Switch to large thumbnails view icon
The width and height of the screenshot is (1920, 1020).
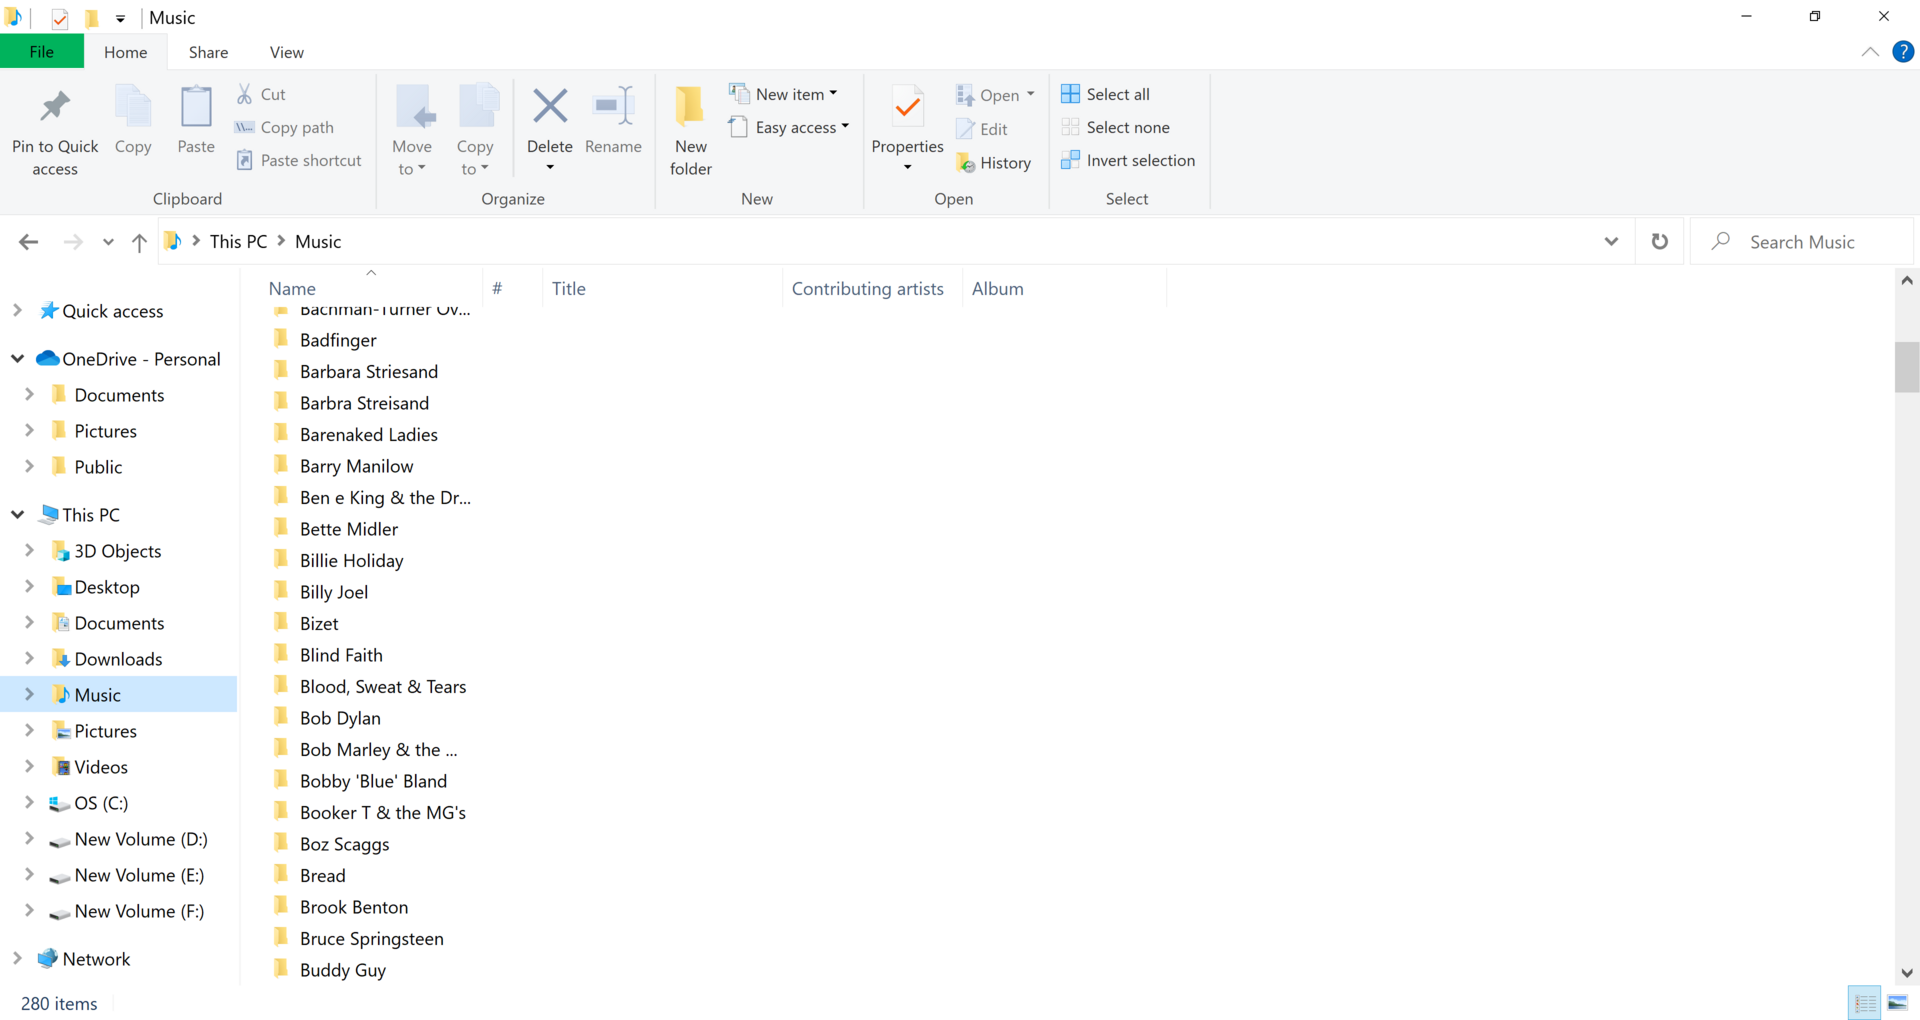(x=1897, y=1003)
